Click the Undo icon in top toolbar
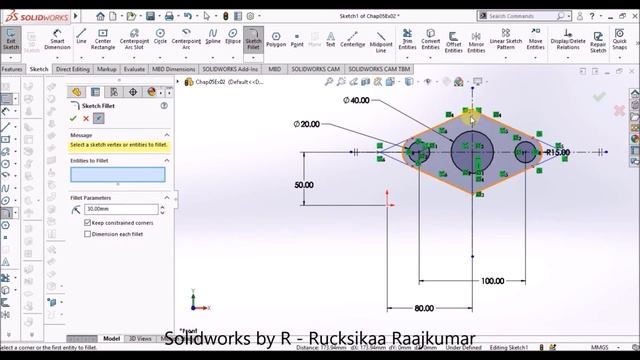 click(x=187, y=16)
